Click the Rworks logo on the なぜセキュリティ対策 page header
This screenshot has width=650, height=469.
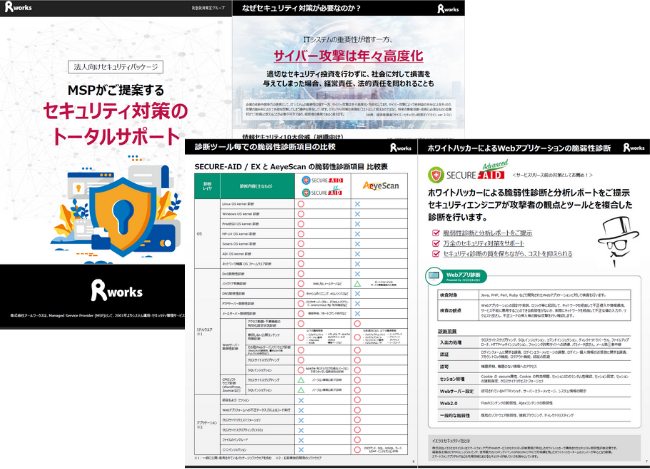448,8
